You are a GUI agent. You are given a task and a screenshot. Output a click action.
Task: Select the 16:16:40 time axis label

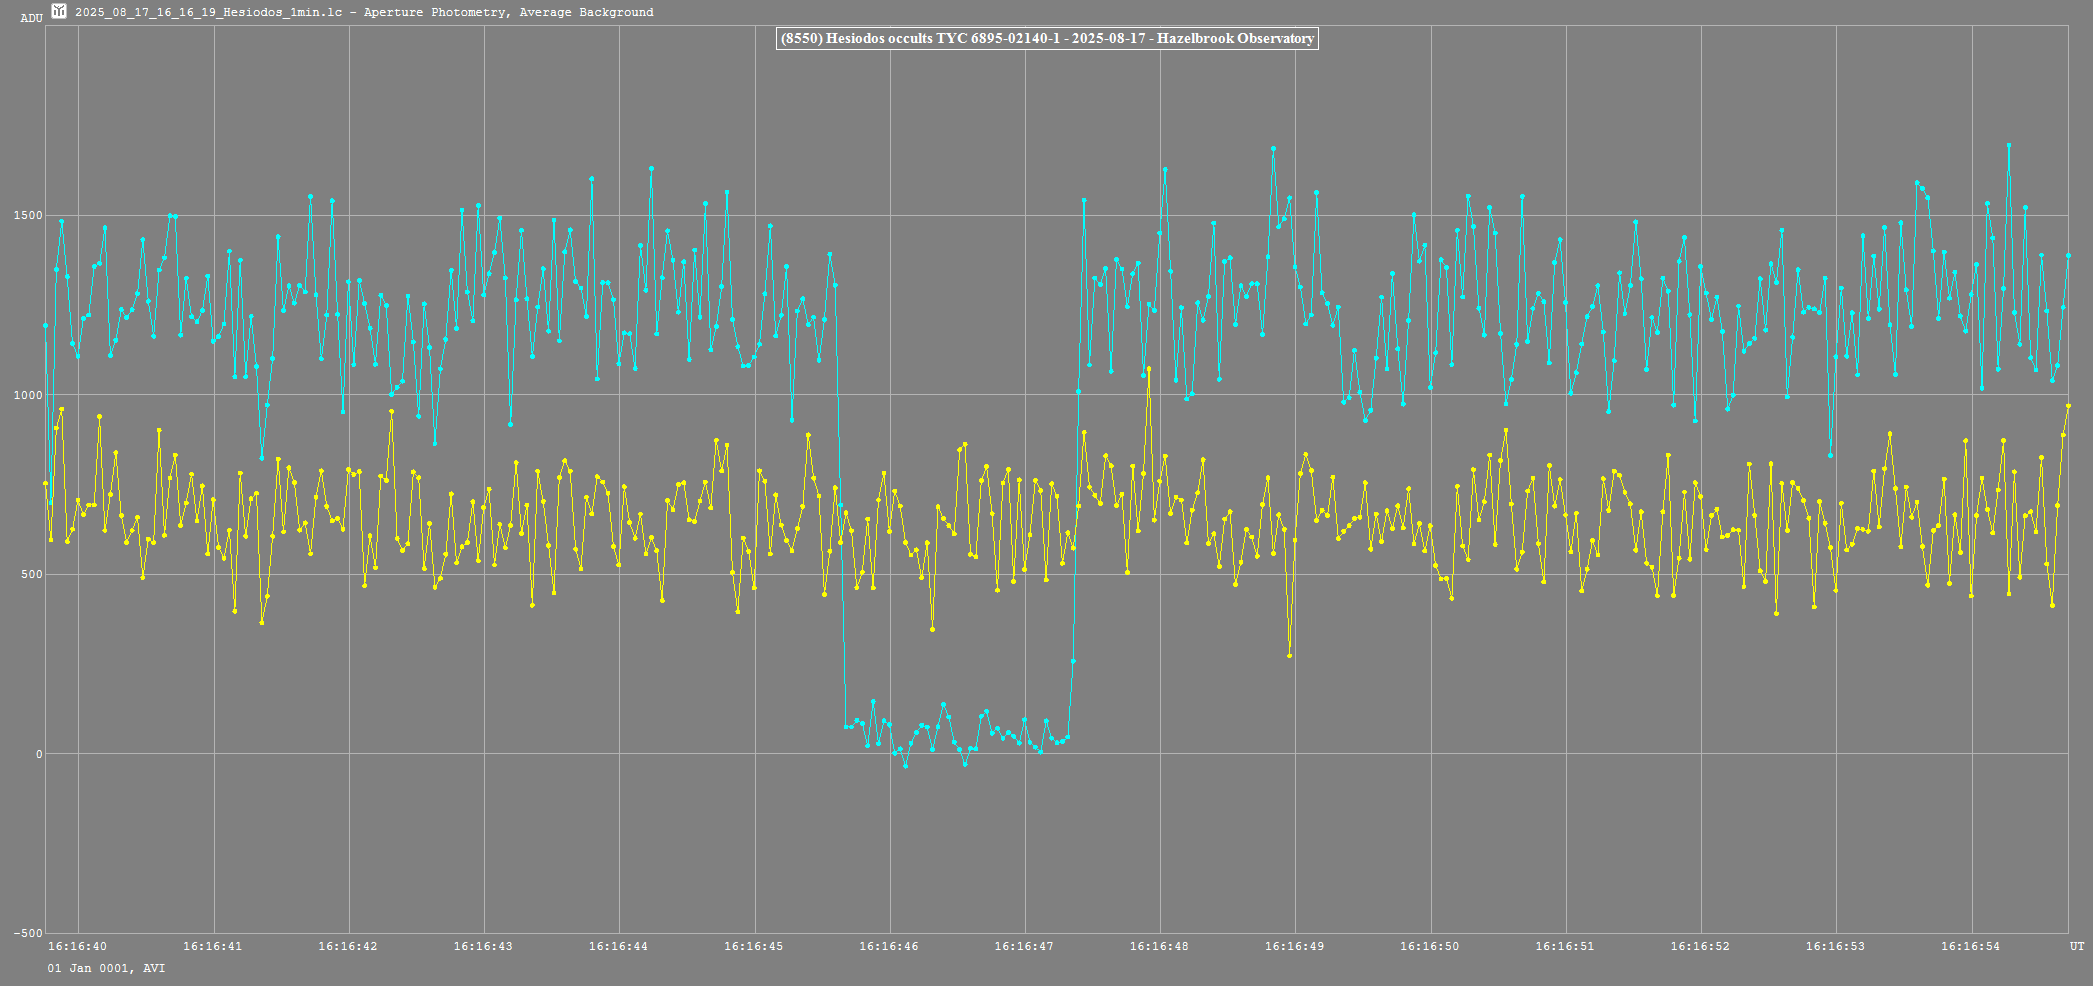[x=77, y=946]
